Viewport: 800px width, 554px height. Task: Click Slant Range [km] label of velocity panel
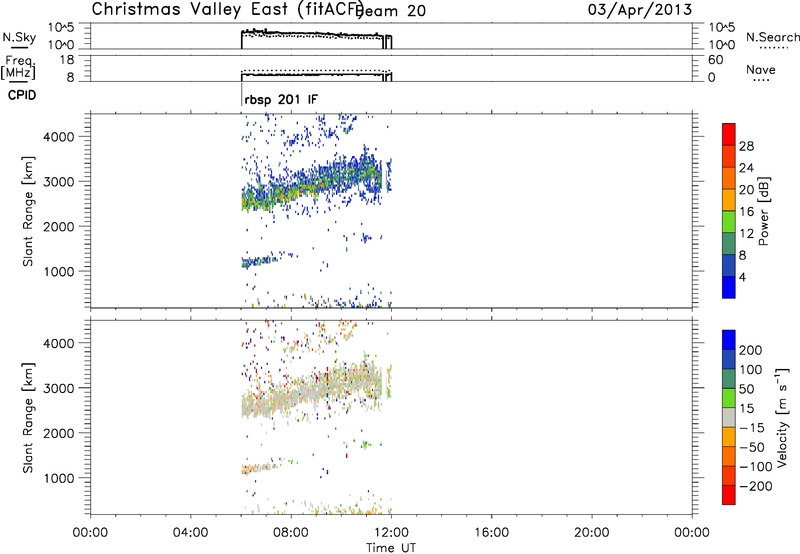pos(28,418)
